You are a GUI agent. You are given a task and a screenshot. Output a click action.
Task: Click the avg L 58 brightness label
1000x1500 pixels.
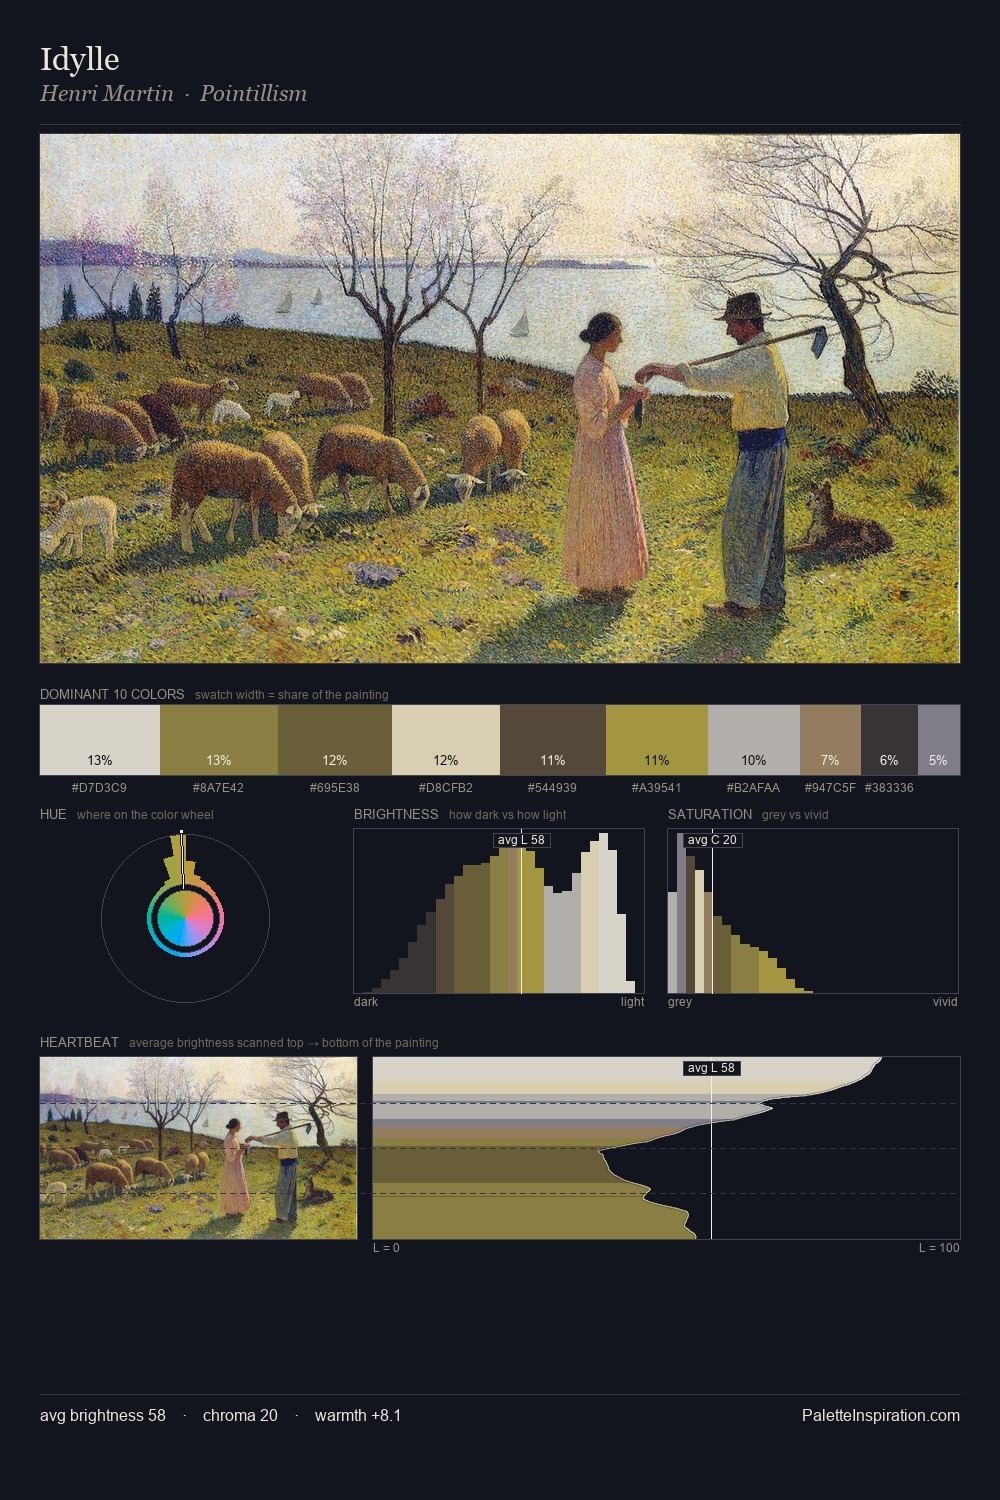522,840
